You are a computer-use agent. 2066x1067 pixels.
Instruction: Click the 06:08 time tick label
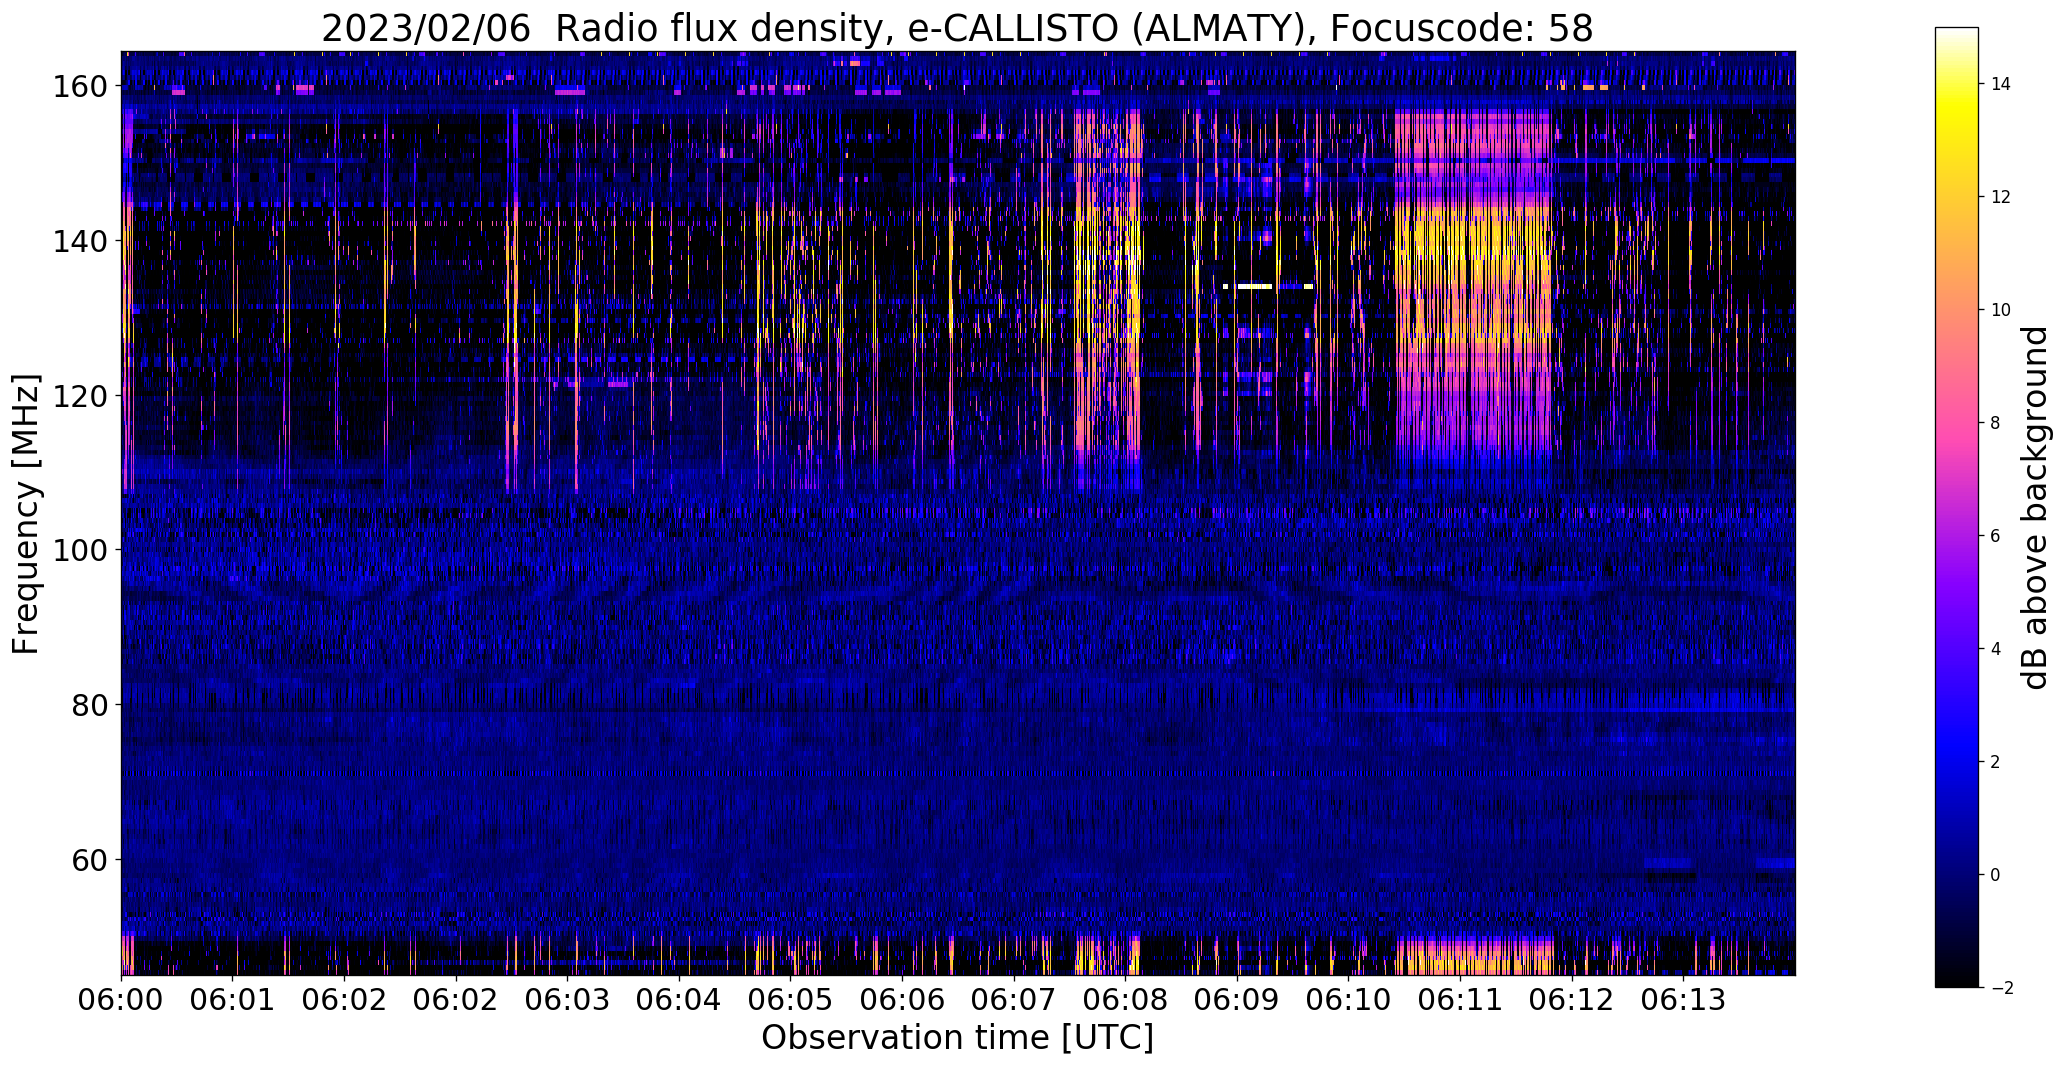(1125, 999)
